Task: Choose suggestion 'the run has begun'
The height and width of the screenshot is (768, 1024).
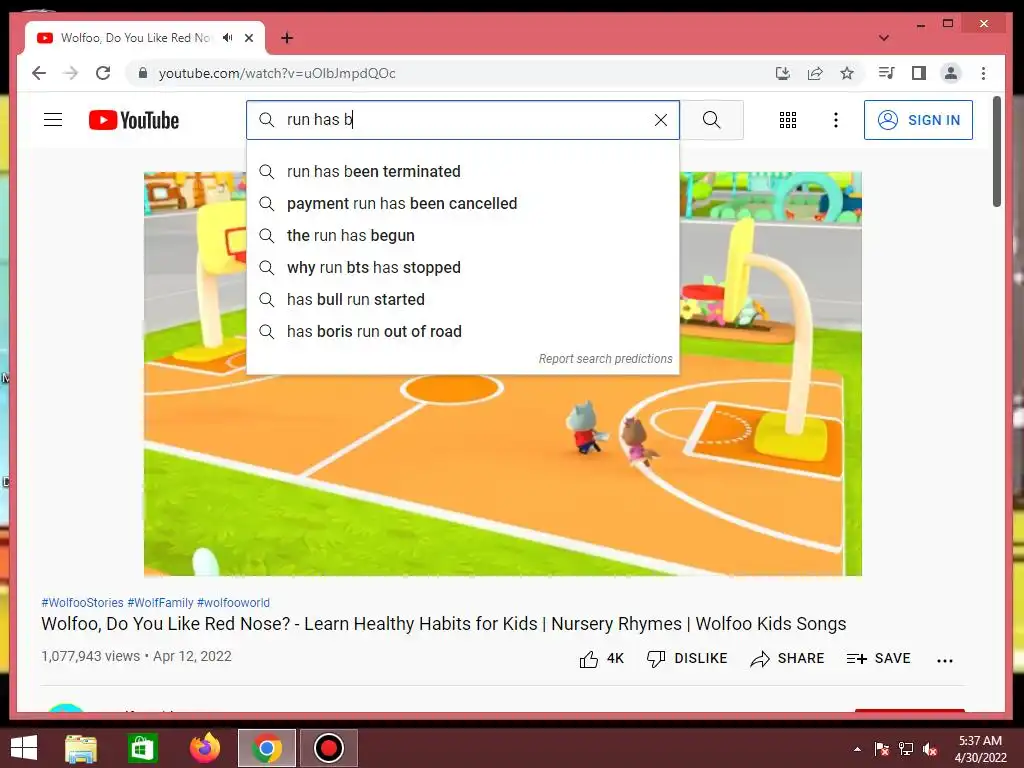Action: tap(462, 236)
